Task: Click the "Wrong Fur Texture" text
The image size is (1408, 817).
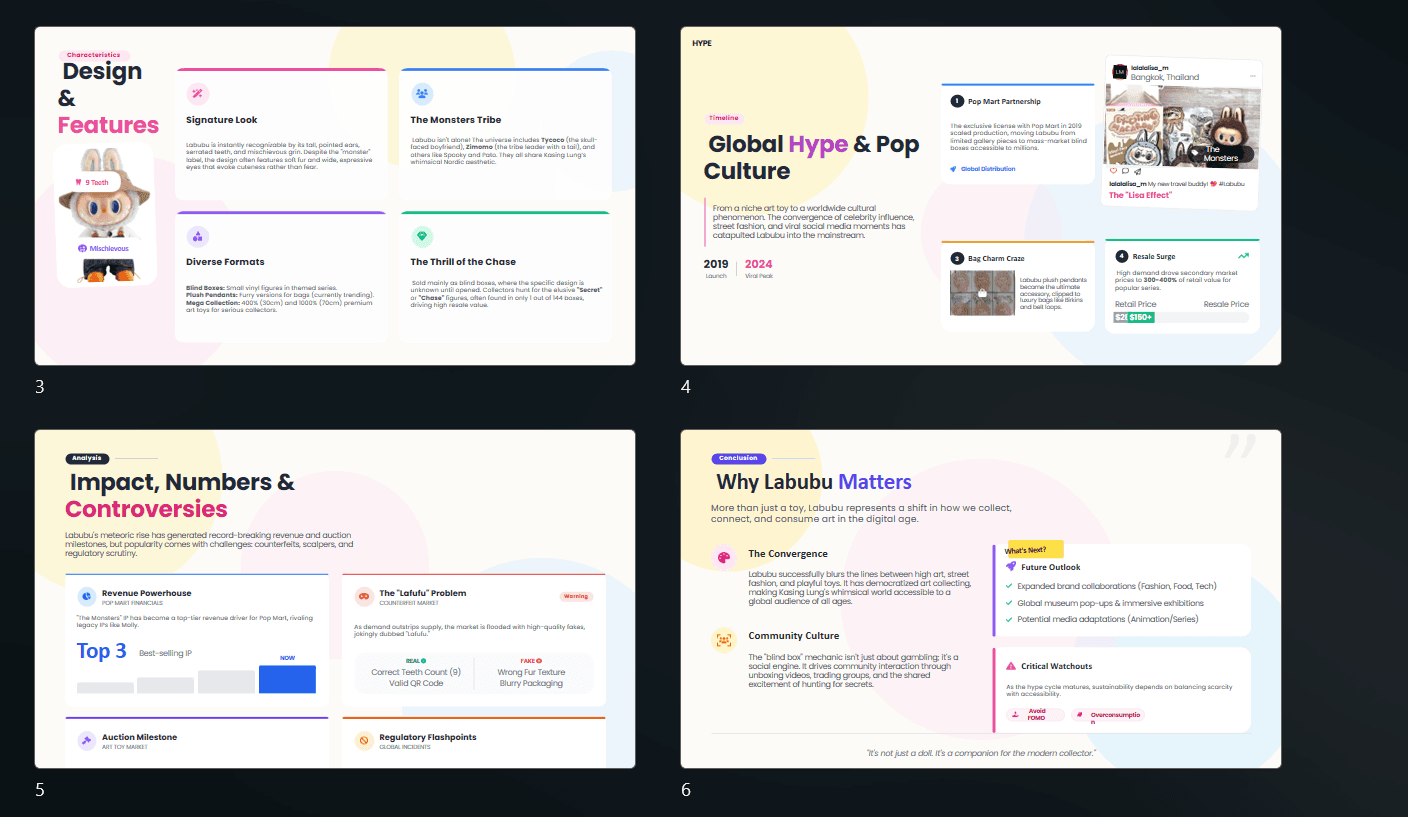Action: 531,672
